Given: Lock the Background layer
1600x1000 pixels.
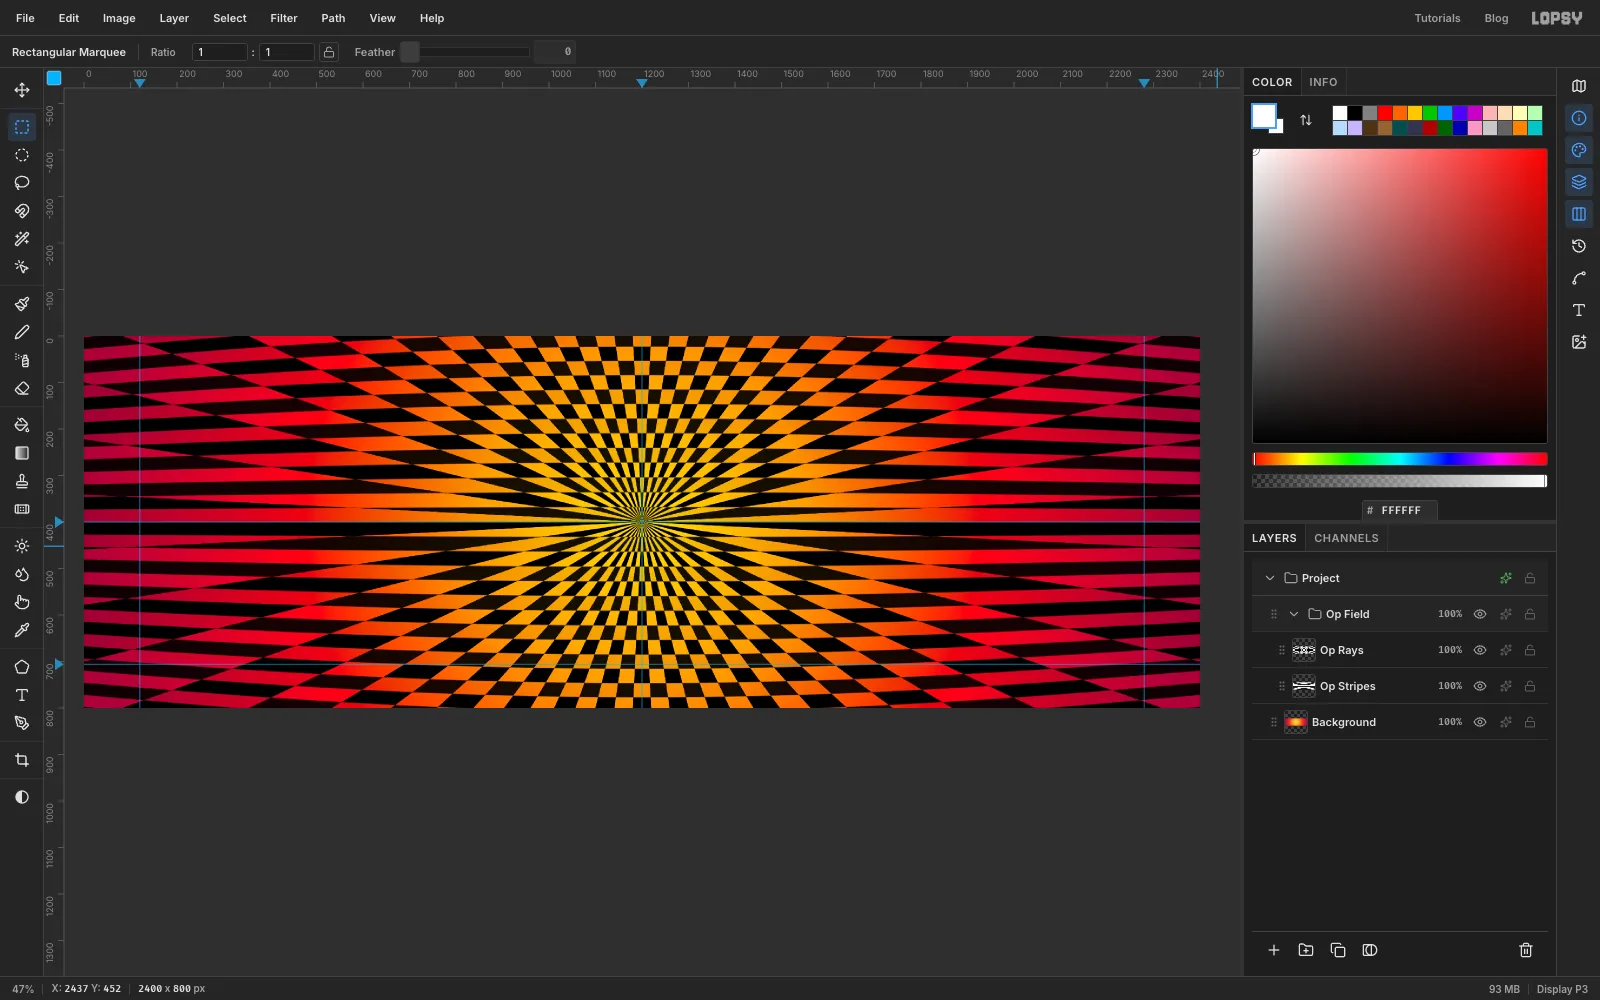Looking at the screenshot, I should pyautogui.click(x=1530, y=722).
